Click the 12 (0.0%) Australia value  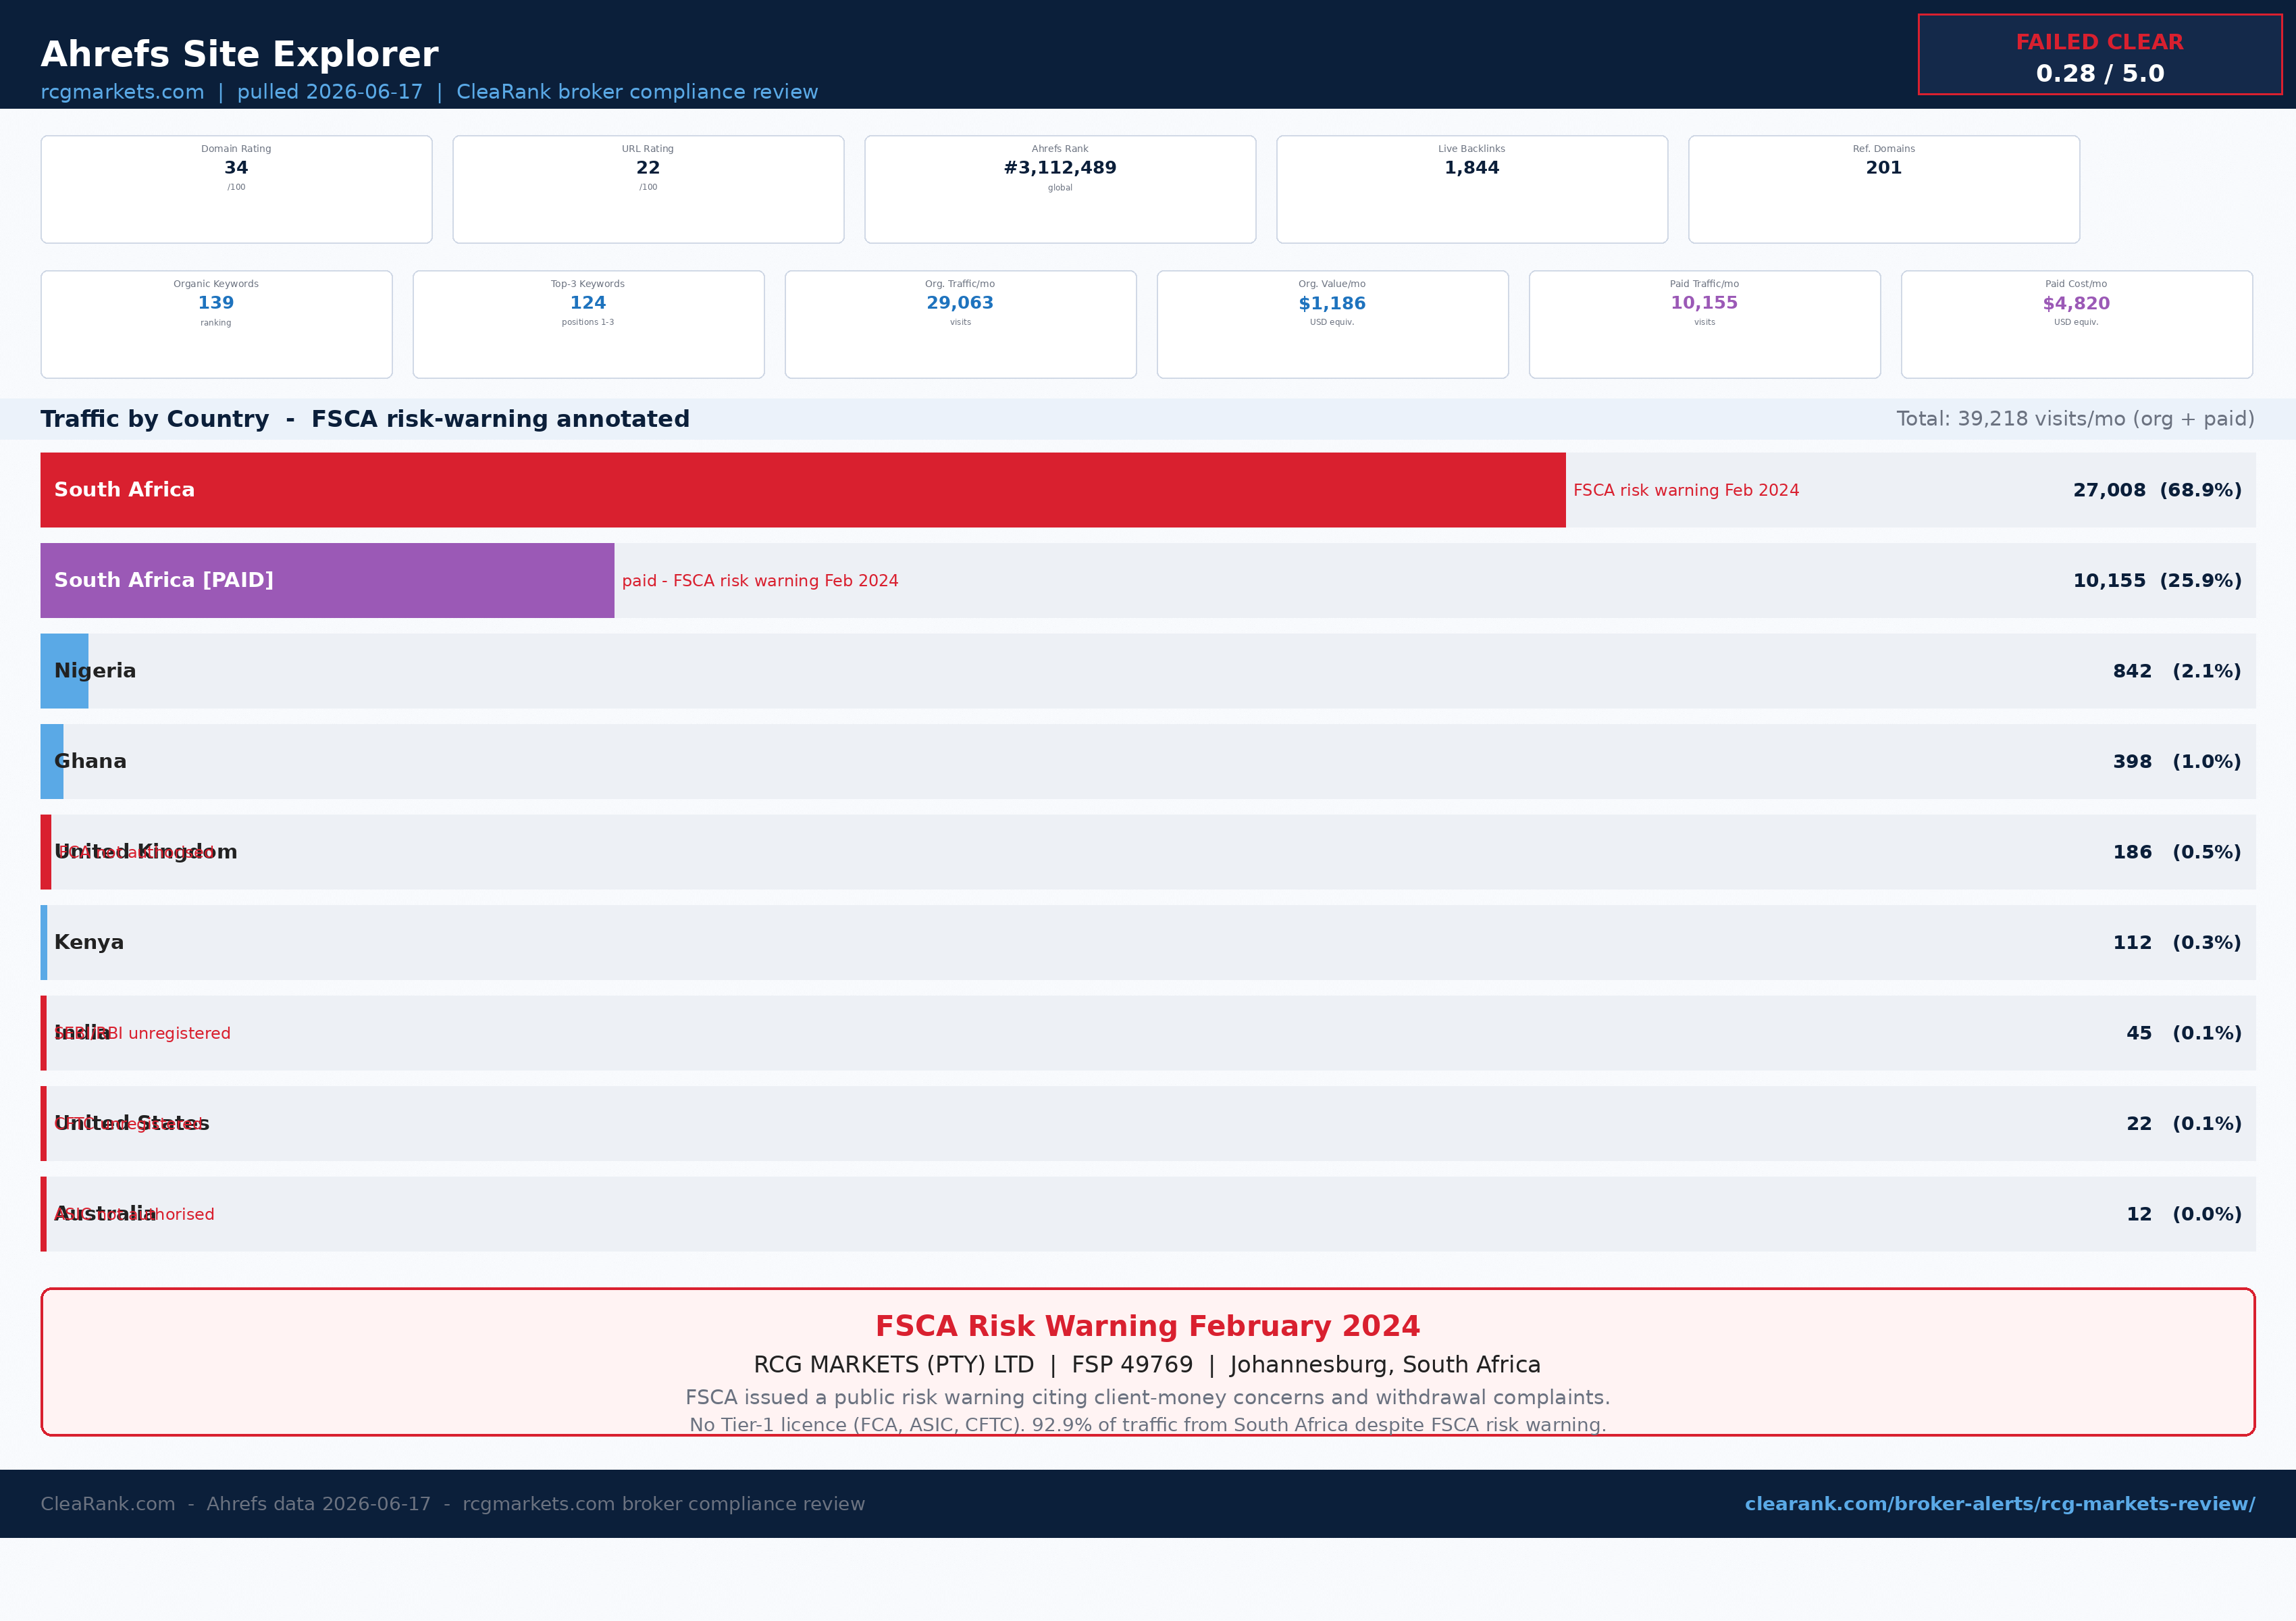pos(2184,1214)
